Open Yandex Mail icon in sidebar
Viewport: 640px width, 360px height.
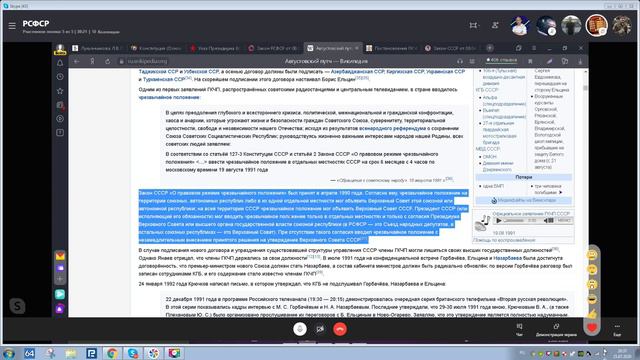60,256
